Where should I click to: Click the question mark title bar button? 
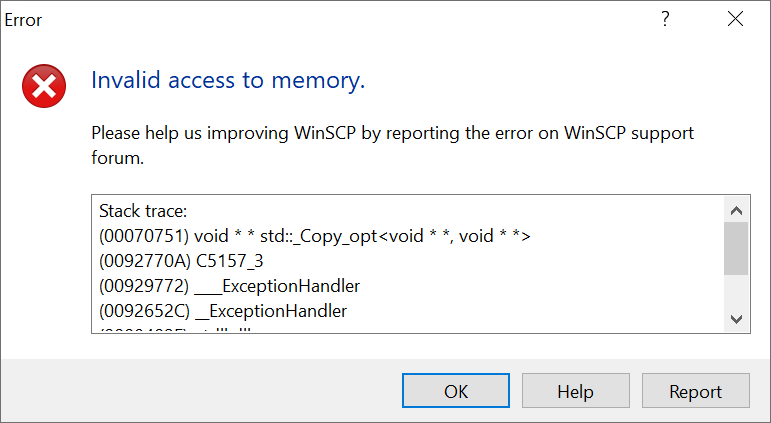coord(665,20)
